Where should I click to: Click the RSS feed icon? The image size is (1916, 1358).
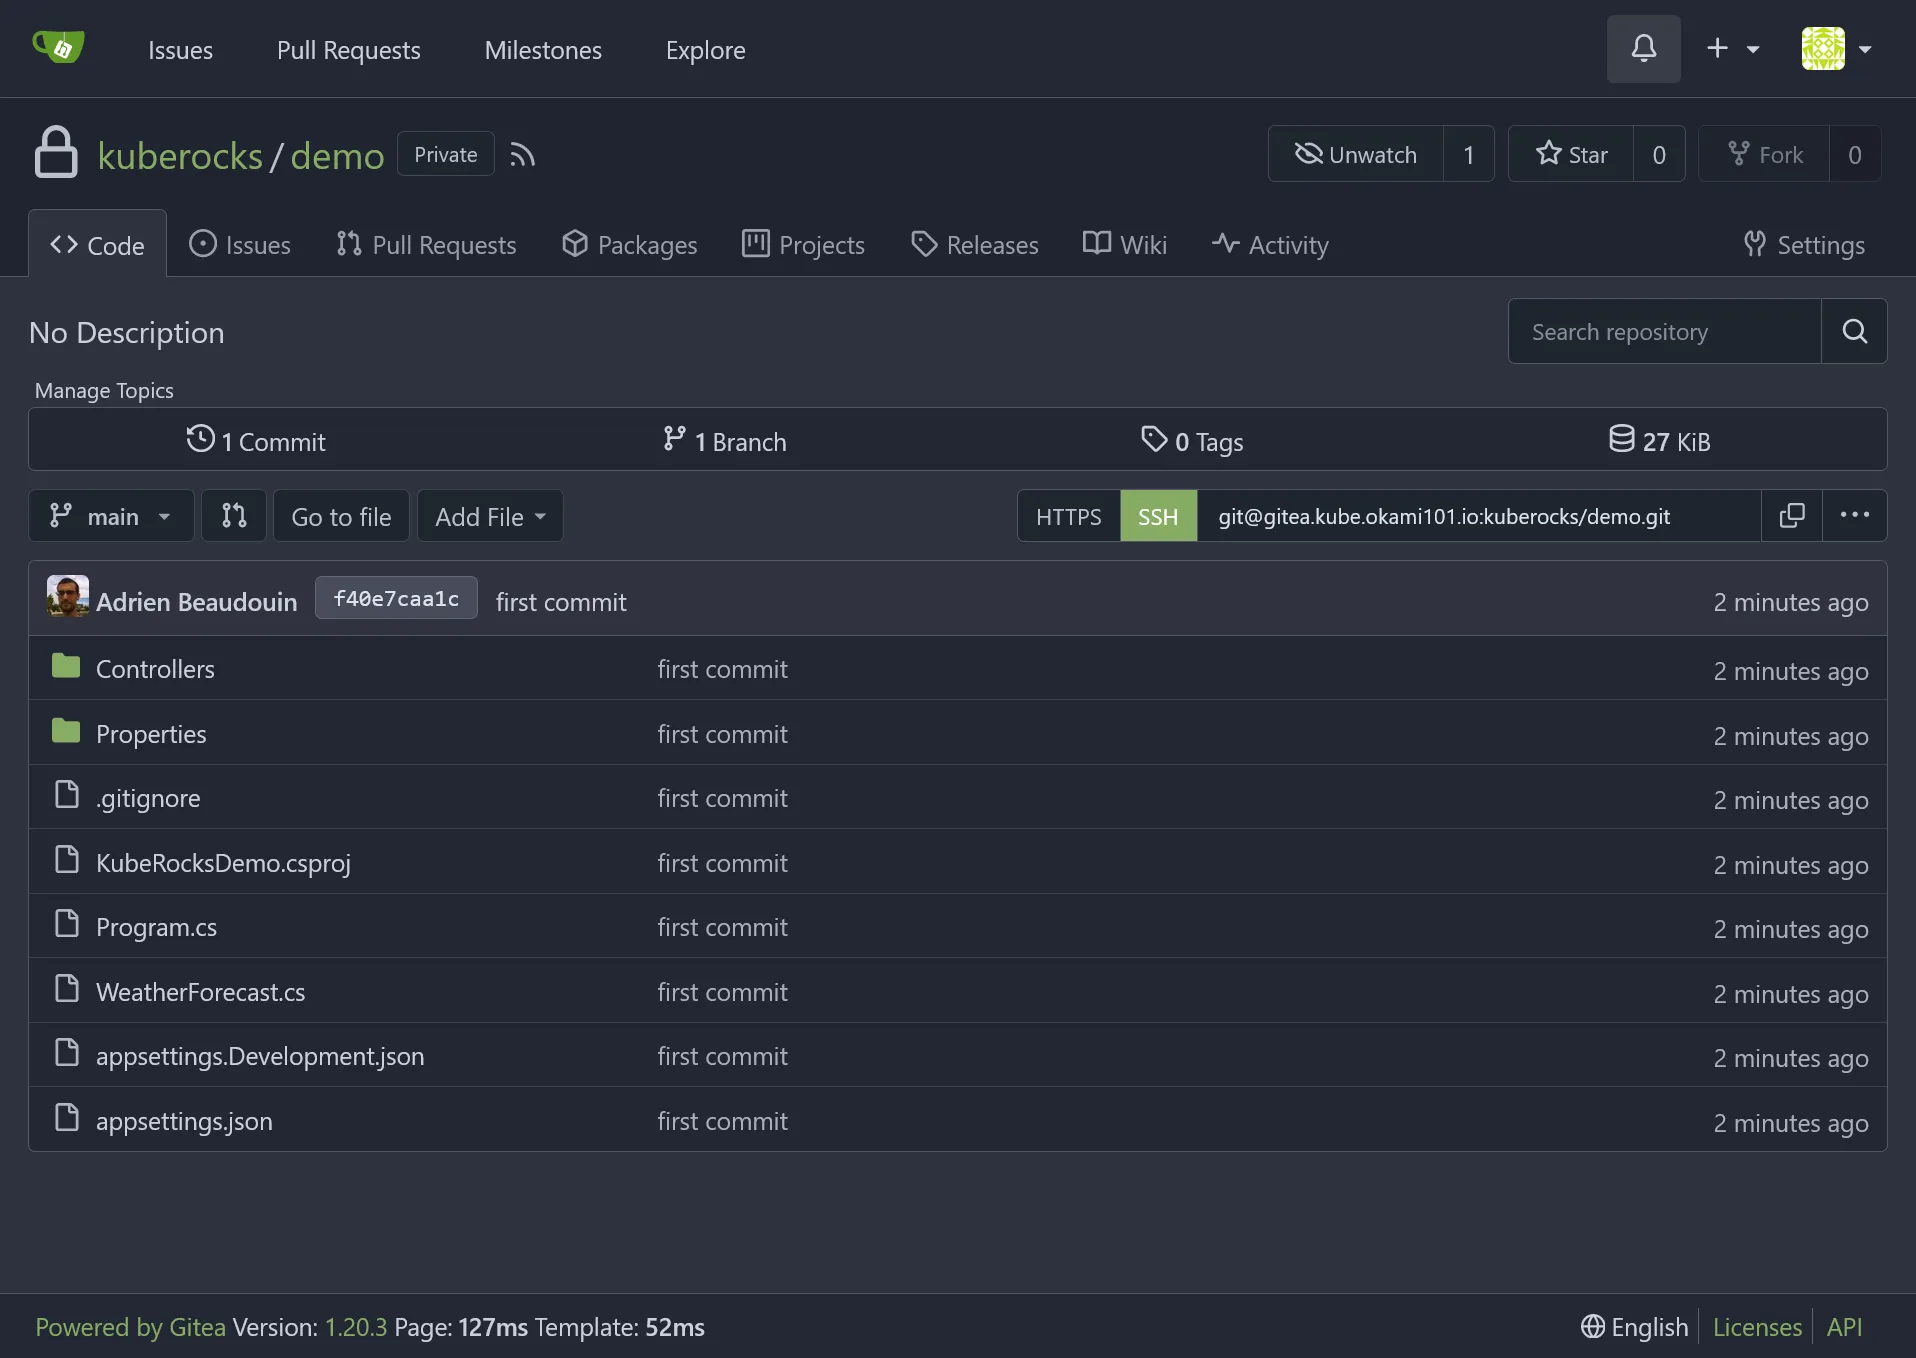tap(522, 155)
